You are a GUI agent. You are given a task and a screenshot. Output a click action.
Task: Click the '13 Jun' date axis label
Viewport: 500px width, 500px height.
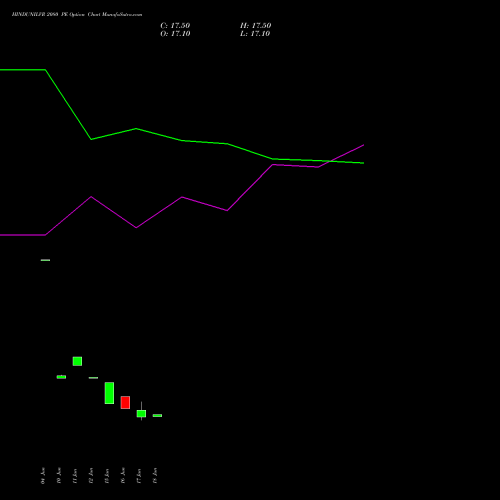[x=107, y=476]
